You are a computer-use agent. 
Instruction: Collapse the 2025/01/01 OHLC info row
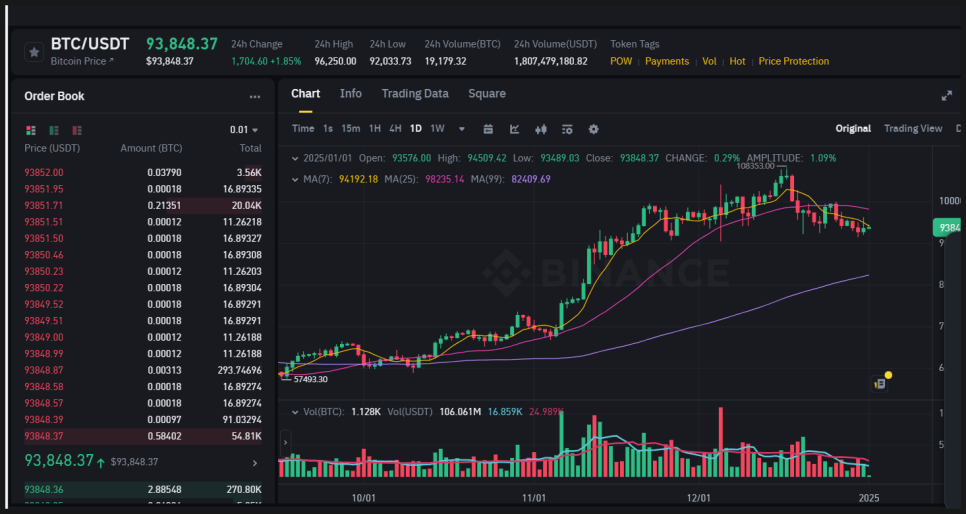pyautogui.click(x=295, y=158)
